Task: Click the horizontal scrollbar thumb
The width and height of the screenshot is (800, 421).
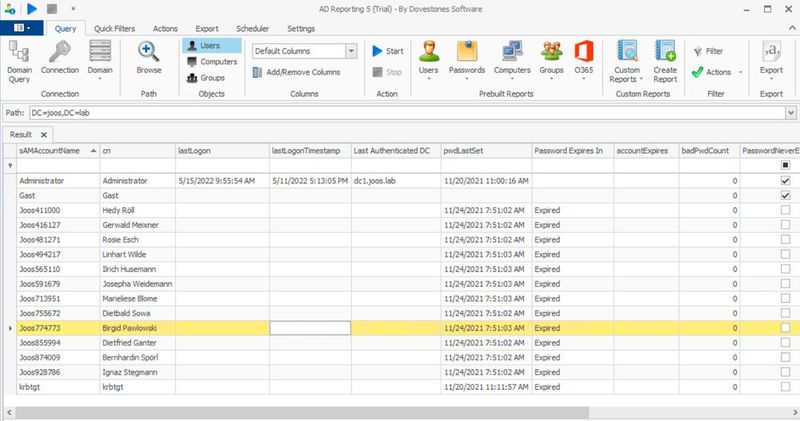Action: 302,412
